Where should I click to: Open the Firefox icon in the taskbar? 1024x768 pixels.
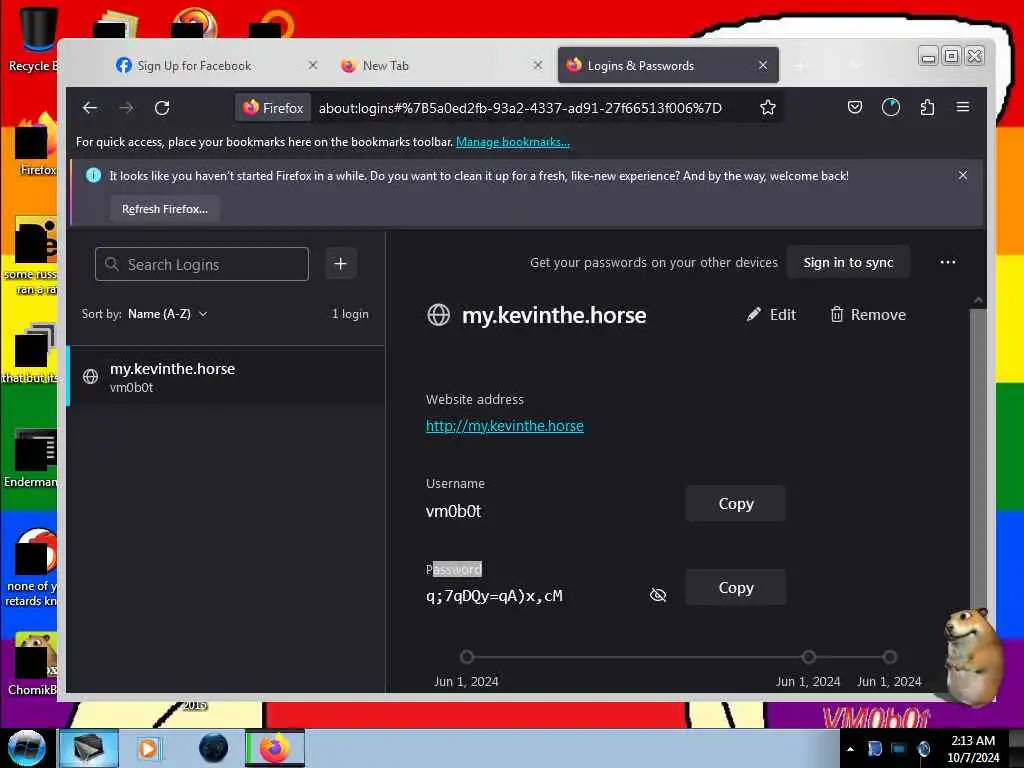tap(274, 748)
